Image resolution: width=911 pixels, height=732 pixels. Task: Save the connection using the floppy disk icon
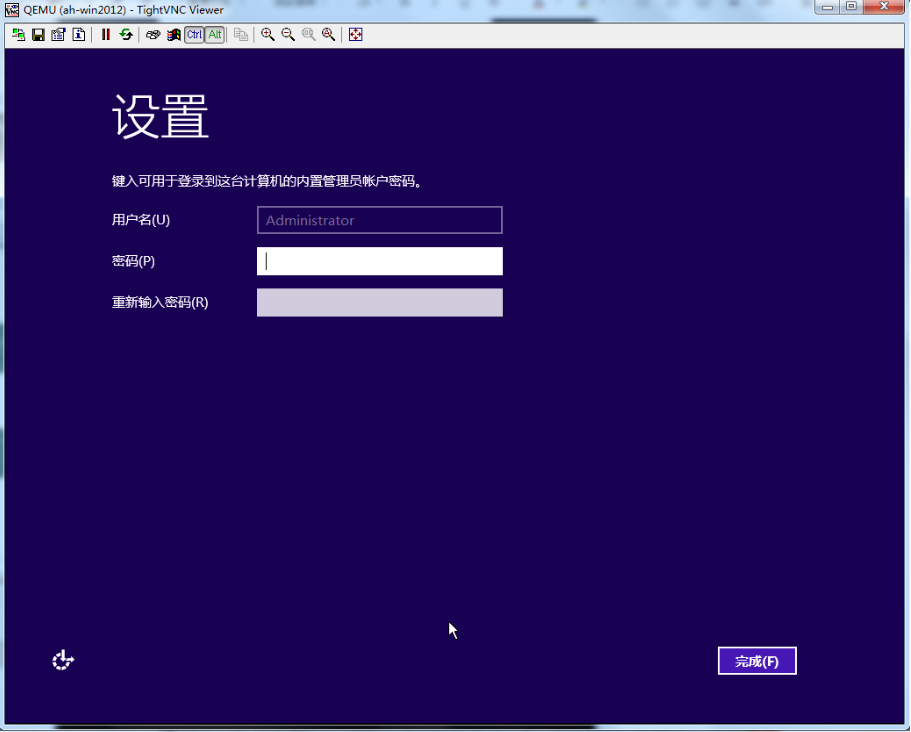point(38,35)
